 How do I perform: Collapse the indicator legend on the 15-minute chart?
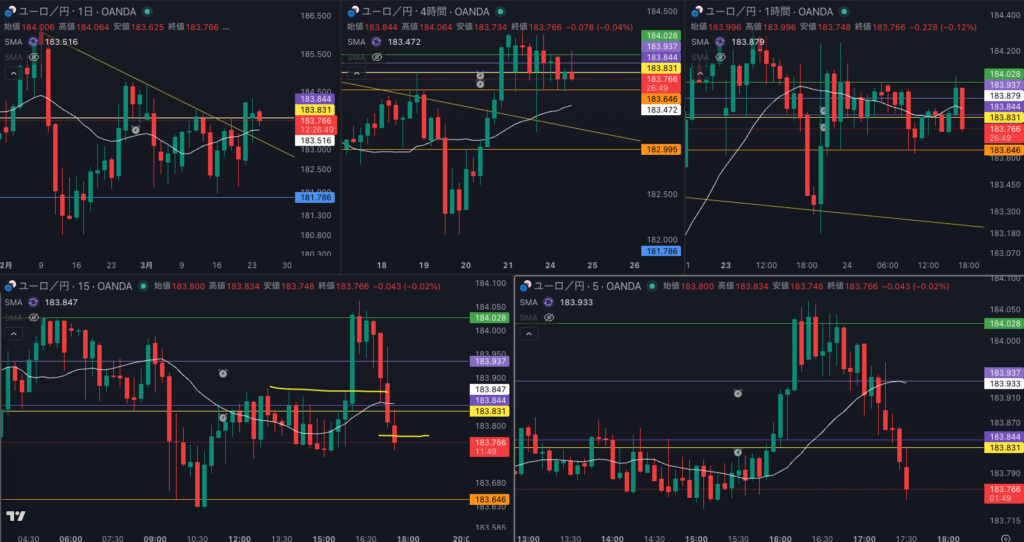click(12, 333)
